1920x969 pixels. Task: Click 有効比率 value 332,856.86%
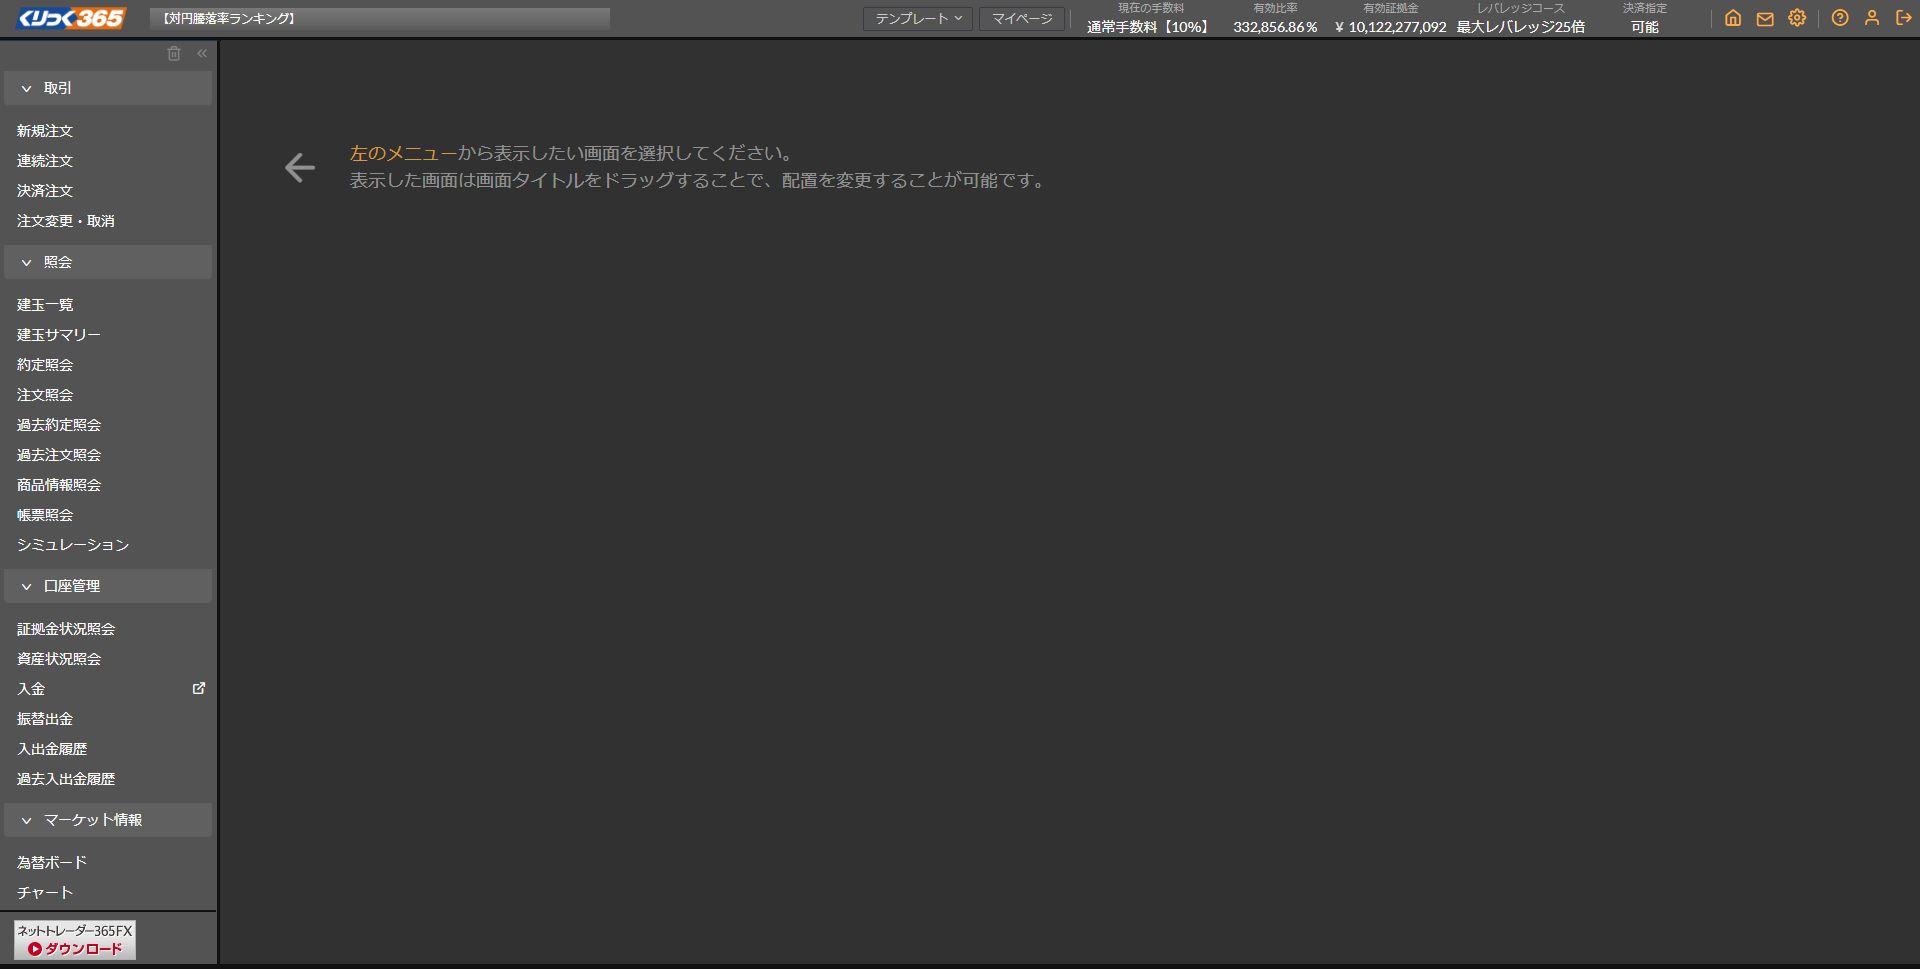(1275, 27)
